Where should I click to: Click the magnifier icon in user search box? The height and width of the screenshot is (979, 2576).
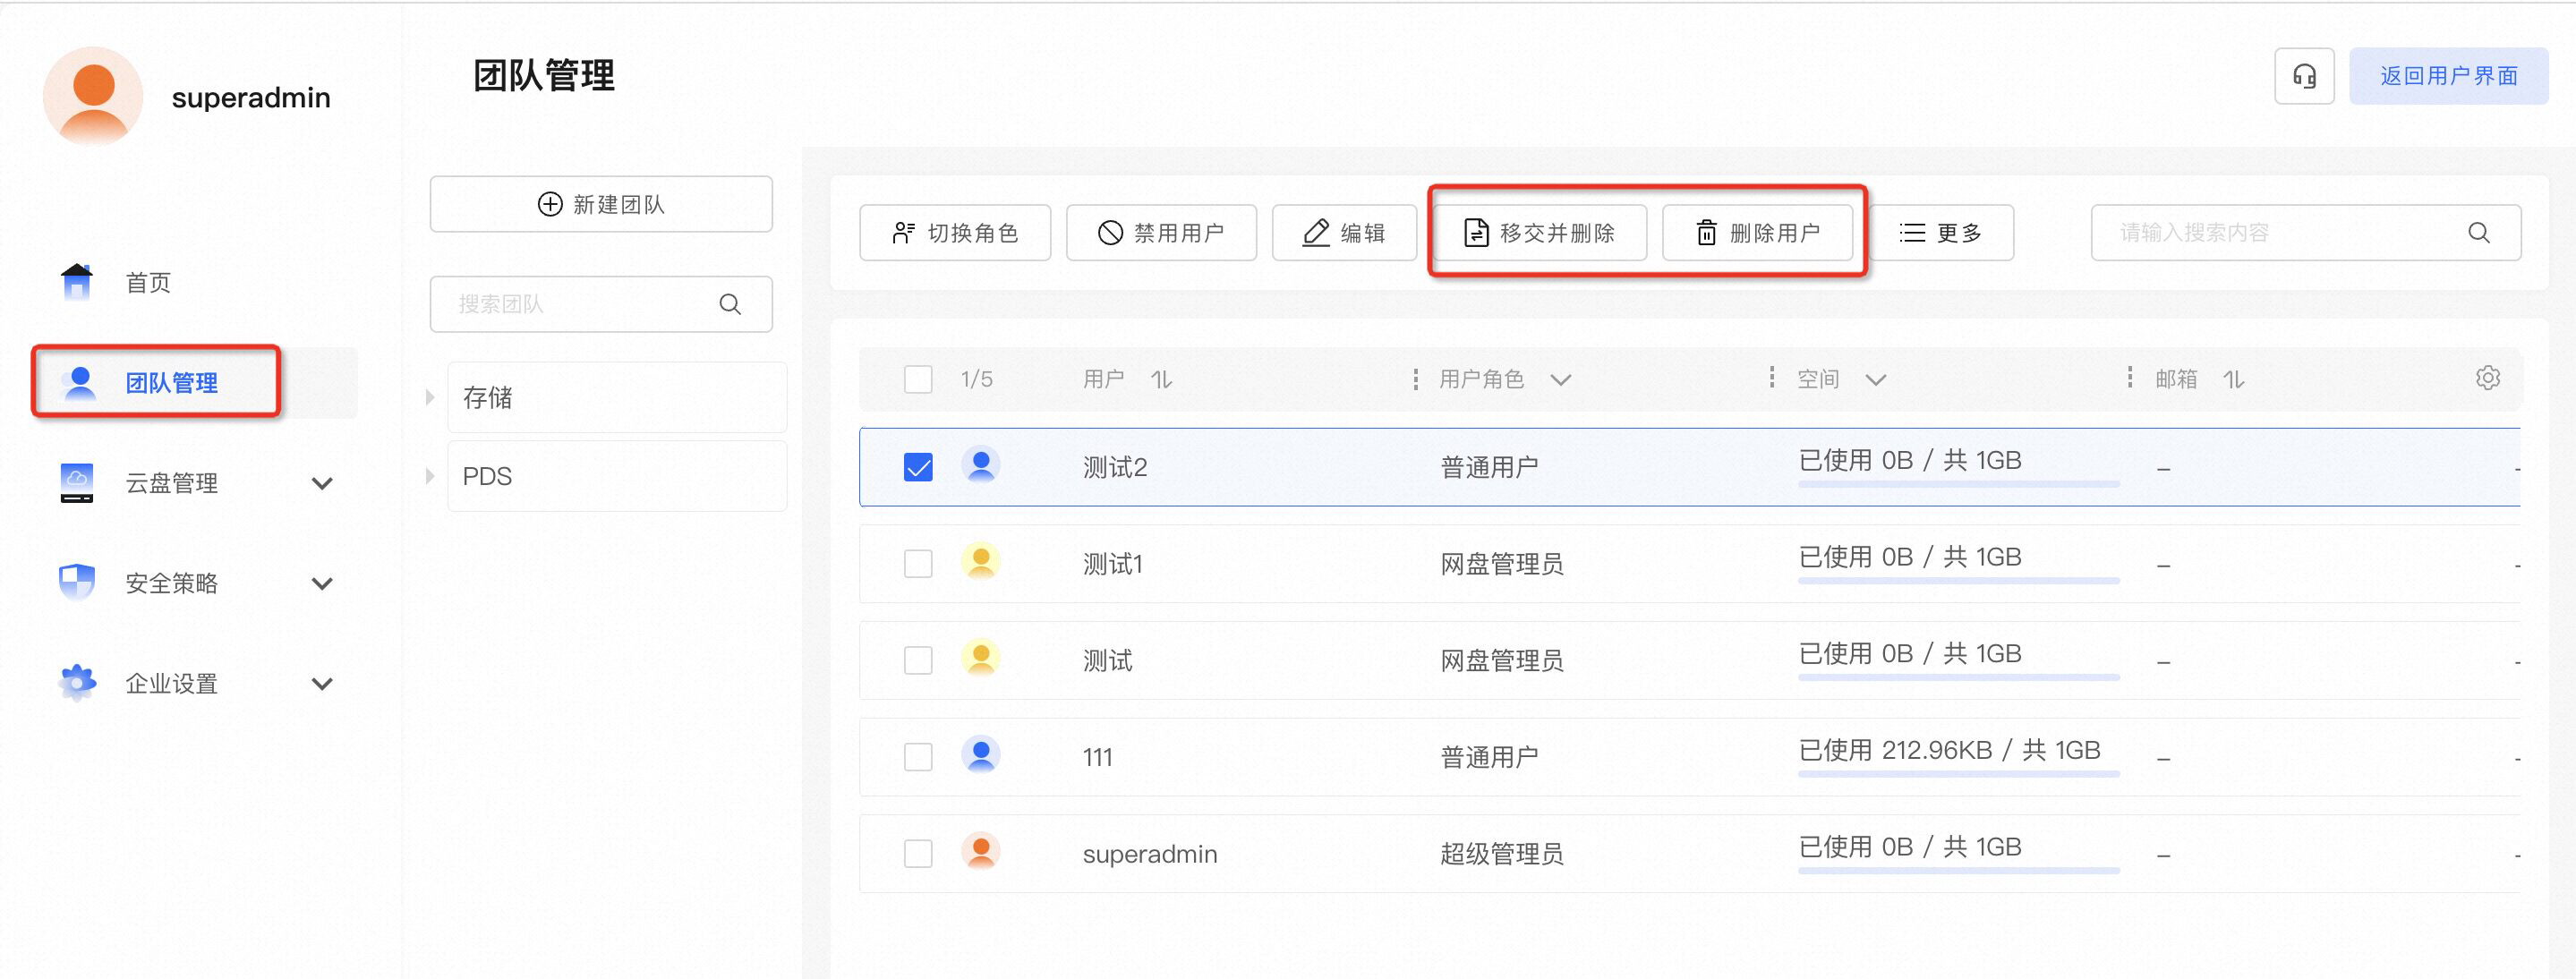[x=2478, y=233]
